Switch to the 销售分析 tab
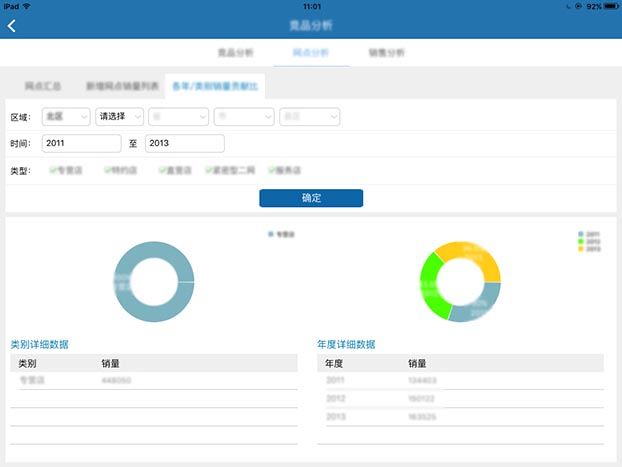 pyautogui.click(x=386, y=52)
